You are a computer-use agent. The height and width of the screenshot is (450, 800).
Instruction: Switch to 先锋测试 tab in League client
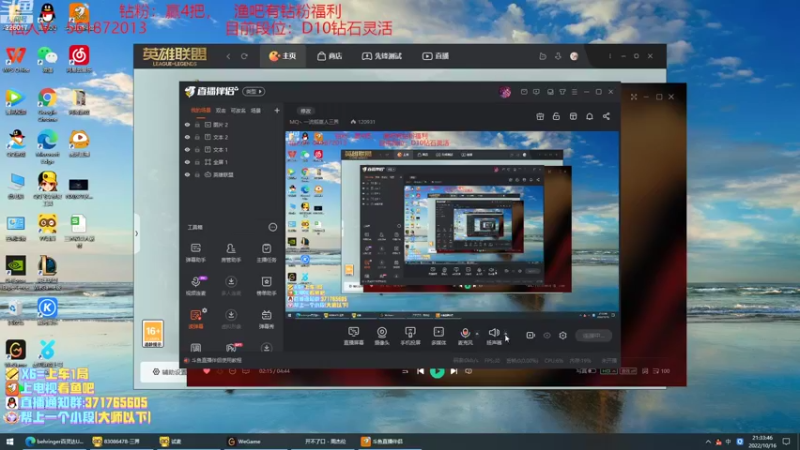[x=382, y=56]
